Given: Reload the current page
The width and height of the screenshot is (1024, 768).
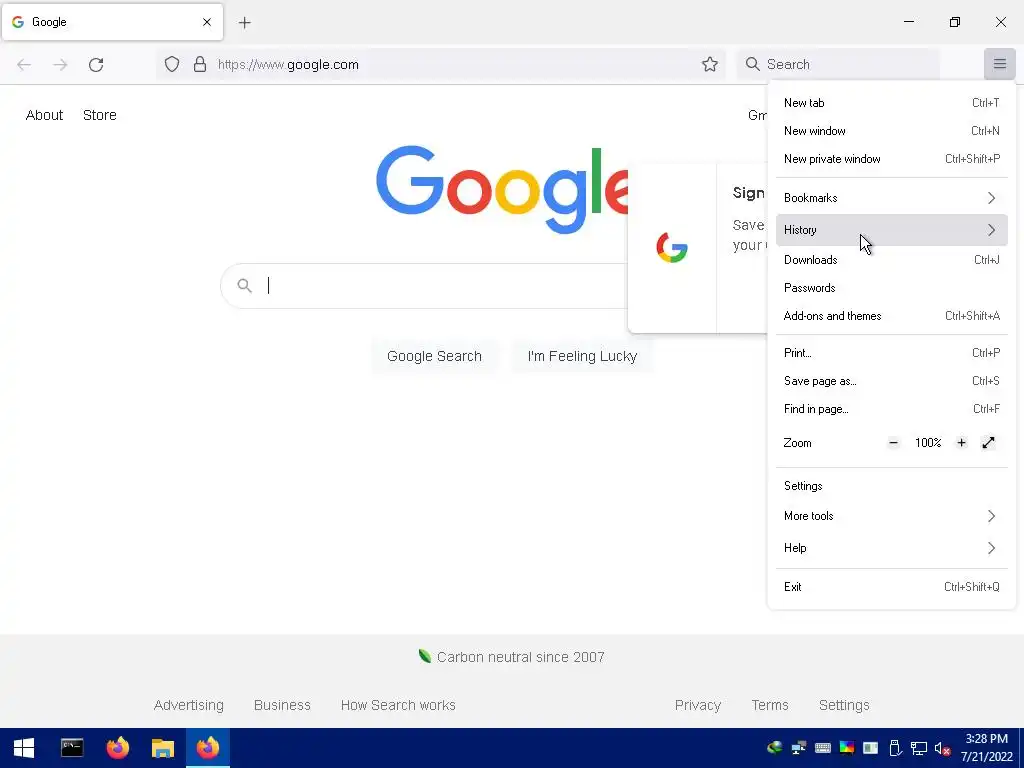Looking at the screenshot, I should [x=96, y=65].
